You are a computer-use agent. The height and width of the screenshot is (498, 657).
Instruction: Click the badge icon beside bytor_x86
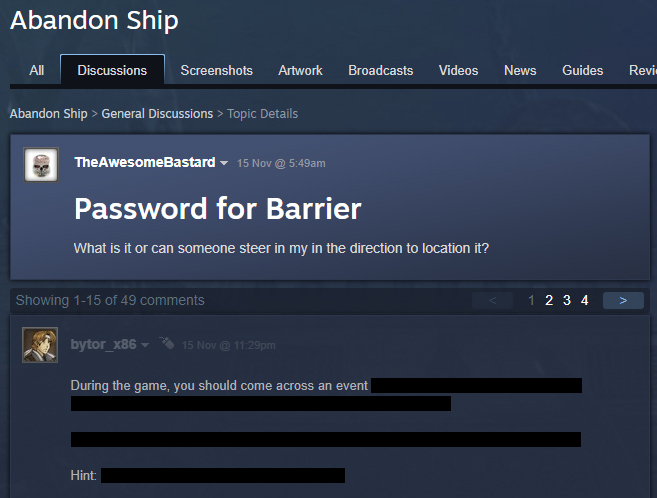pyautogui.click(x=166, y=343)
